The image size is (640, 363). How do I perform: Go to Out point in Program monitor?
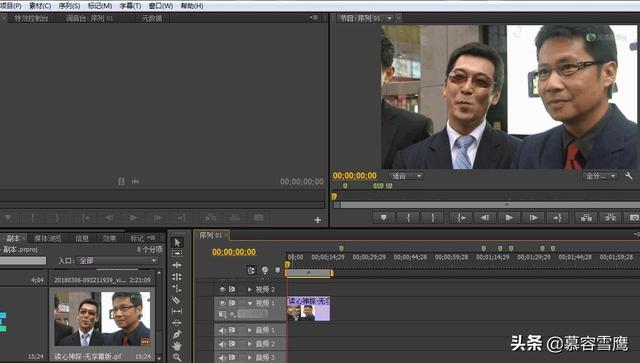pos(558,218)
